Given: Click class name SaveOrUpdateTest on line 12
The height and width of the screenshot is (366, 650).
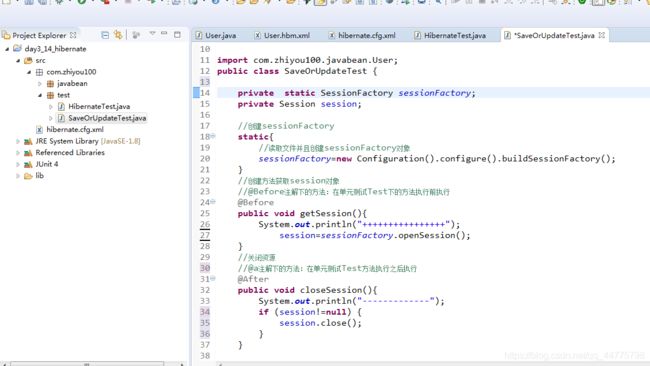Looking at the screenshot, I should tap(325, 71).
